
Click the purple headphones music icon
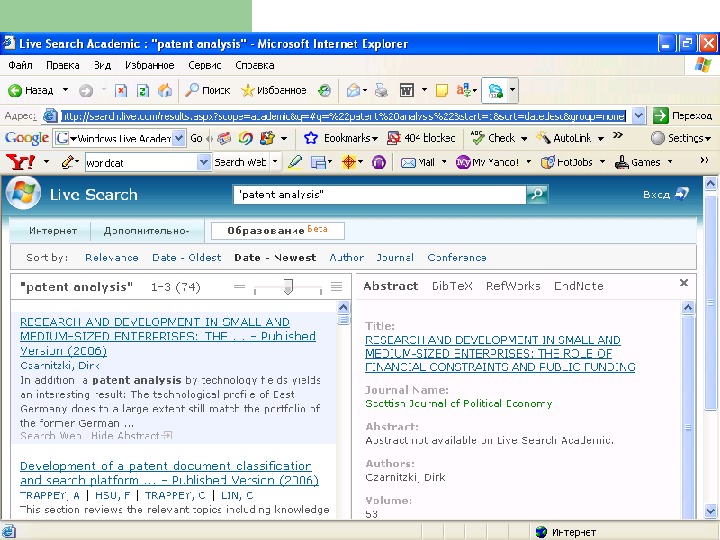pos(379,162)
